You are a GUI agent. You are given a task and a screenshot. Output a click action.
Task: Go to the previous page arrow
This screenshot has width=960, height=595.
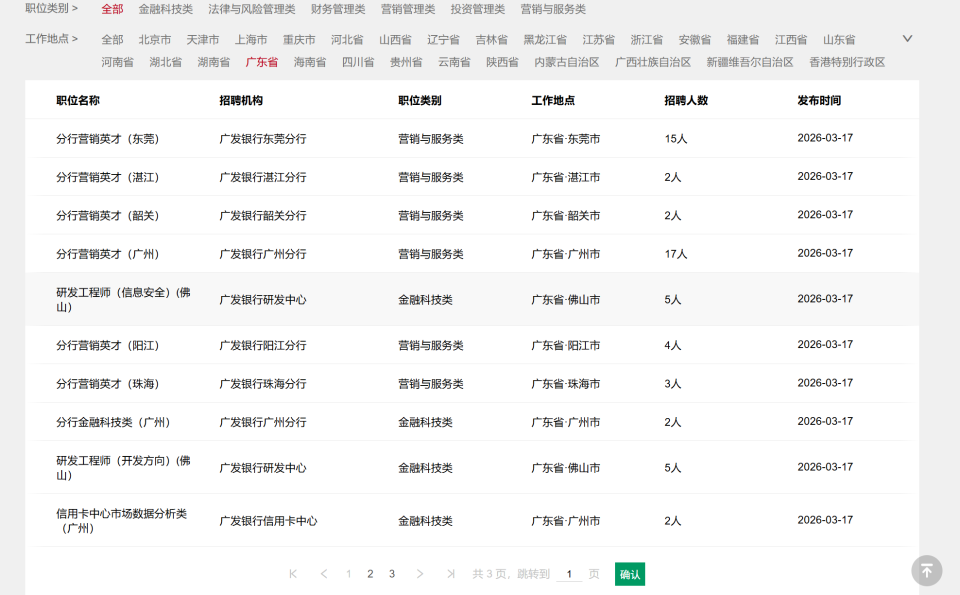coord(324,574)
